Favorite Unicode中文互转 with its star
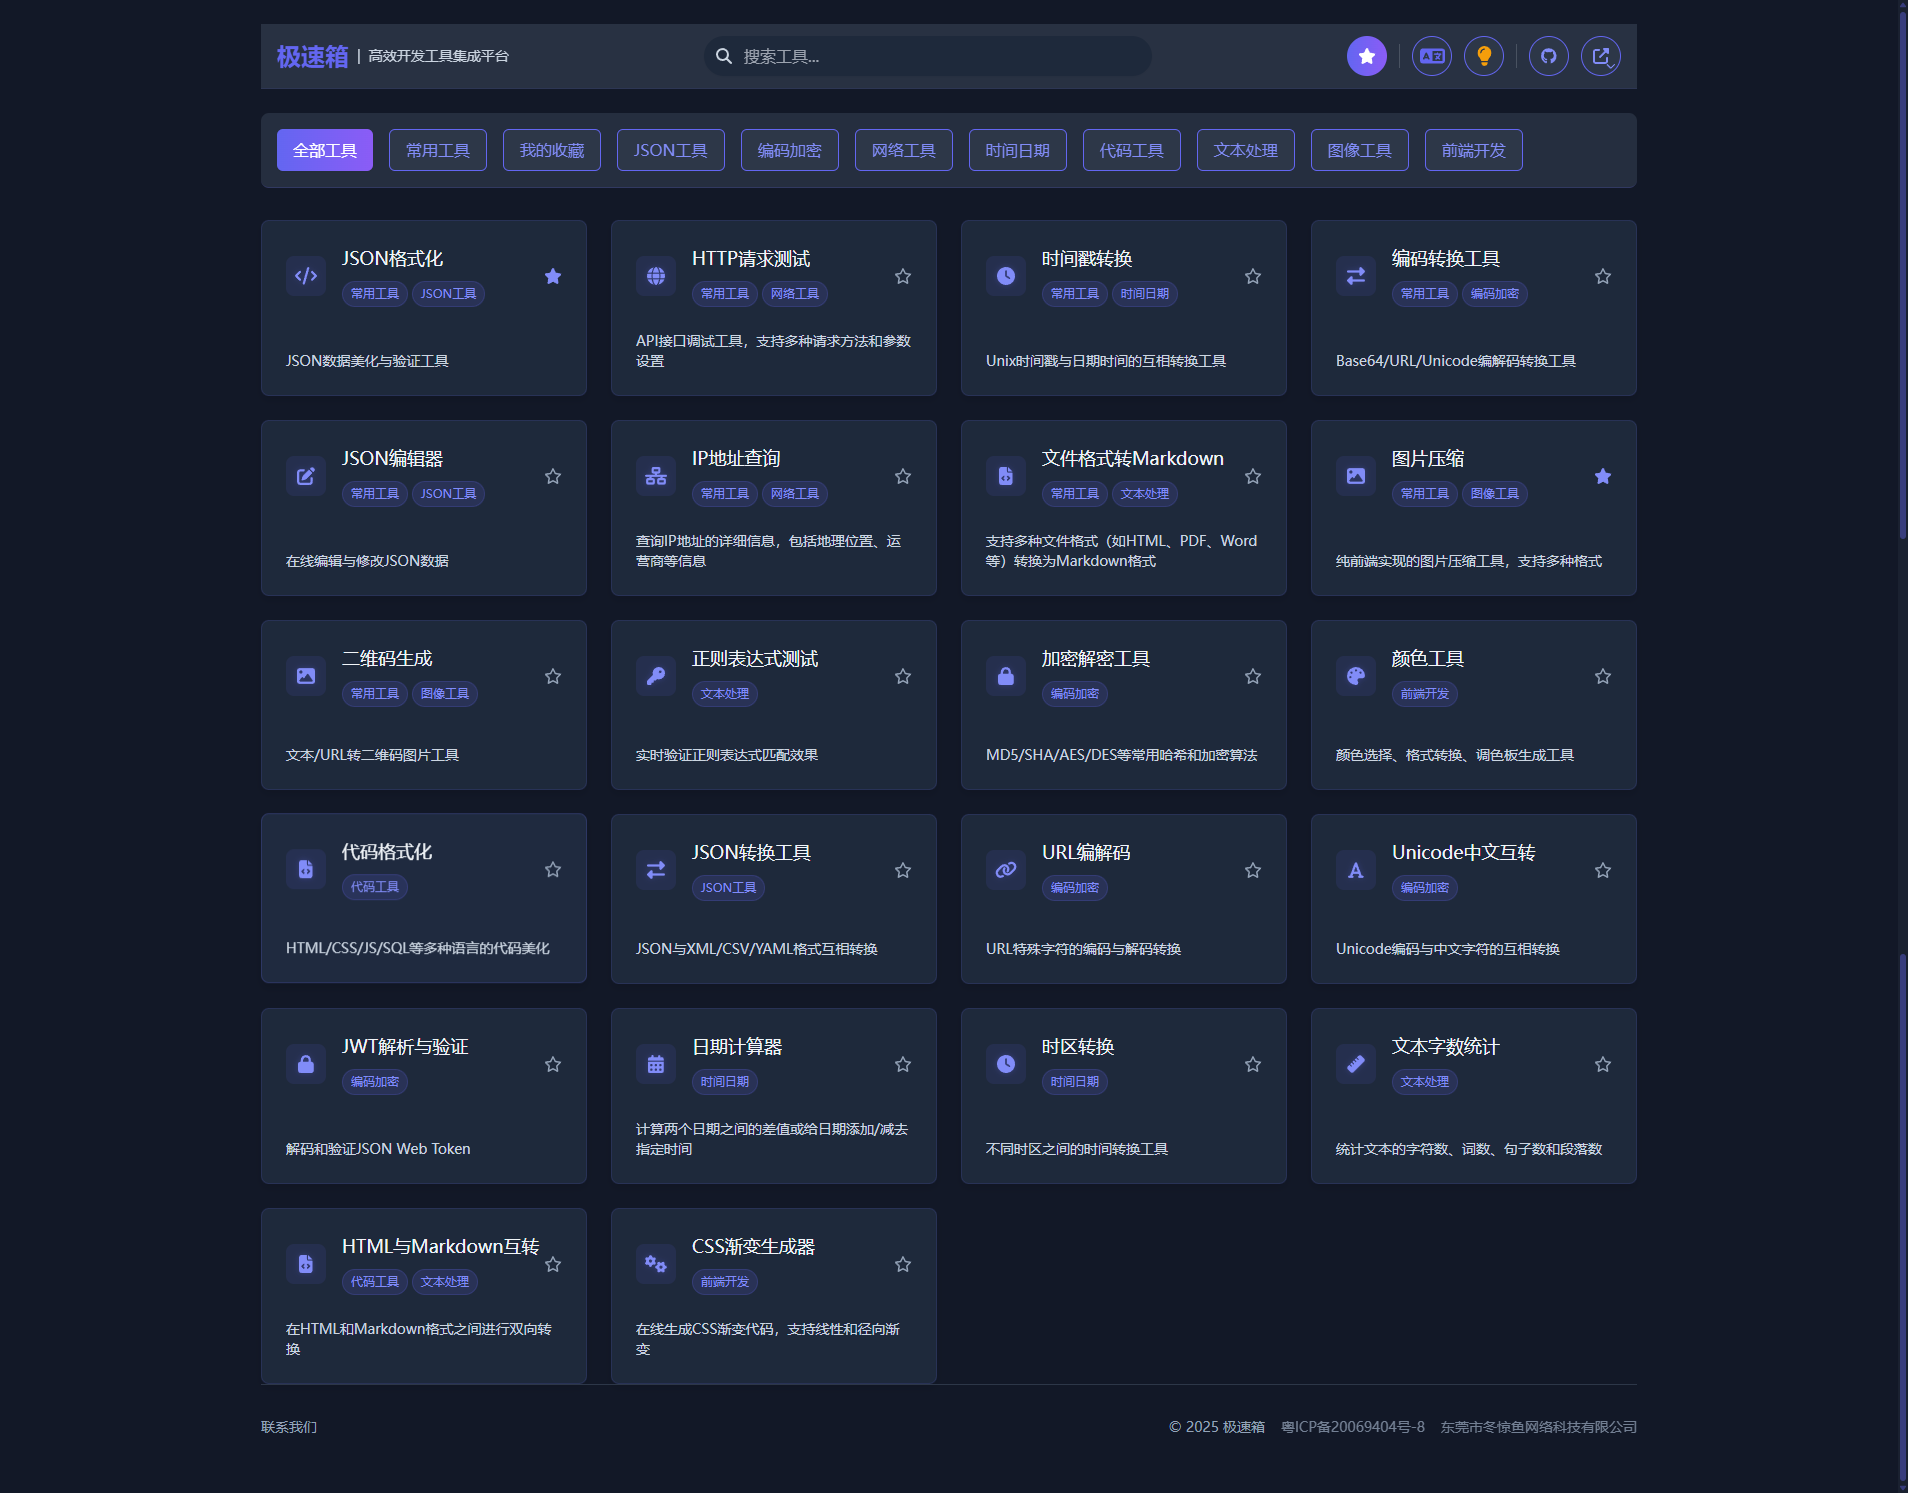This screenshot has height=1493, width=1908. coord(1603,870)
